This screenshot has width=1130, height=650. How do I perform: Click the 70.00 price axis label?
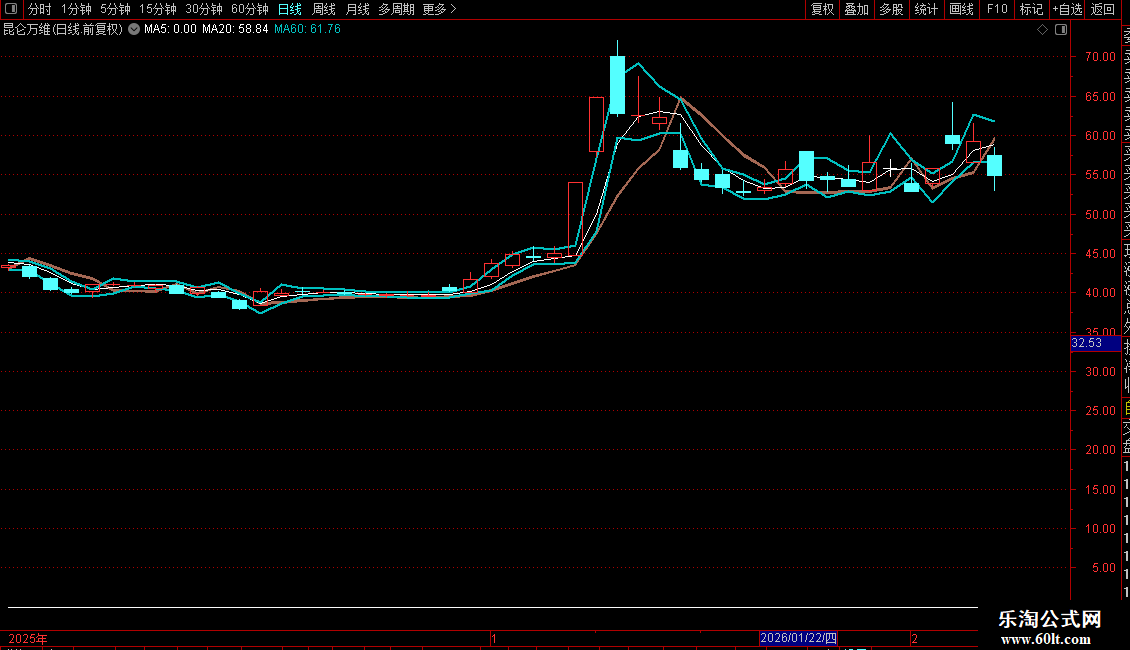[x=1100, y=57]
